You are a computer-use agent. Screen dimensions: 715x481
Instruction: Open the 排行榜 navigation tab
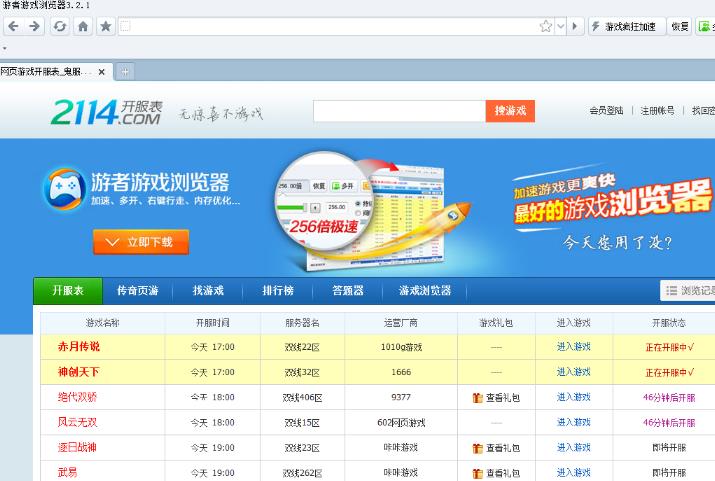(x=278, y=291)
